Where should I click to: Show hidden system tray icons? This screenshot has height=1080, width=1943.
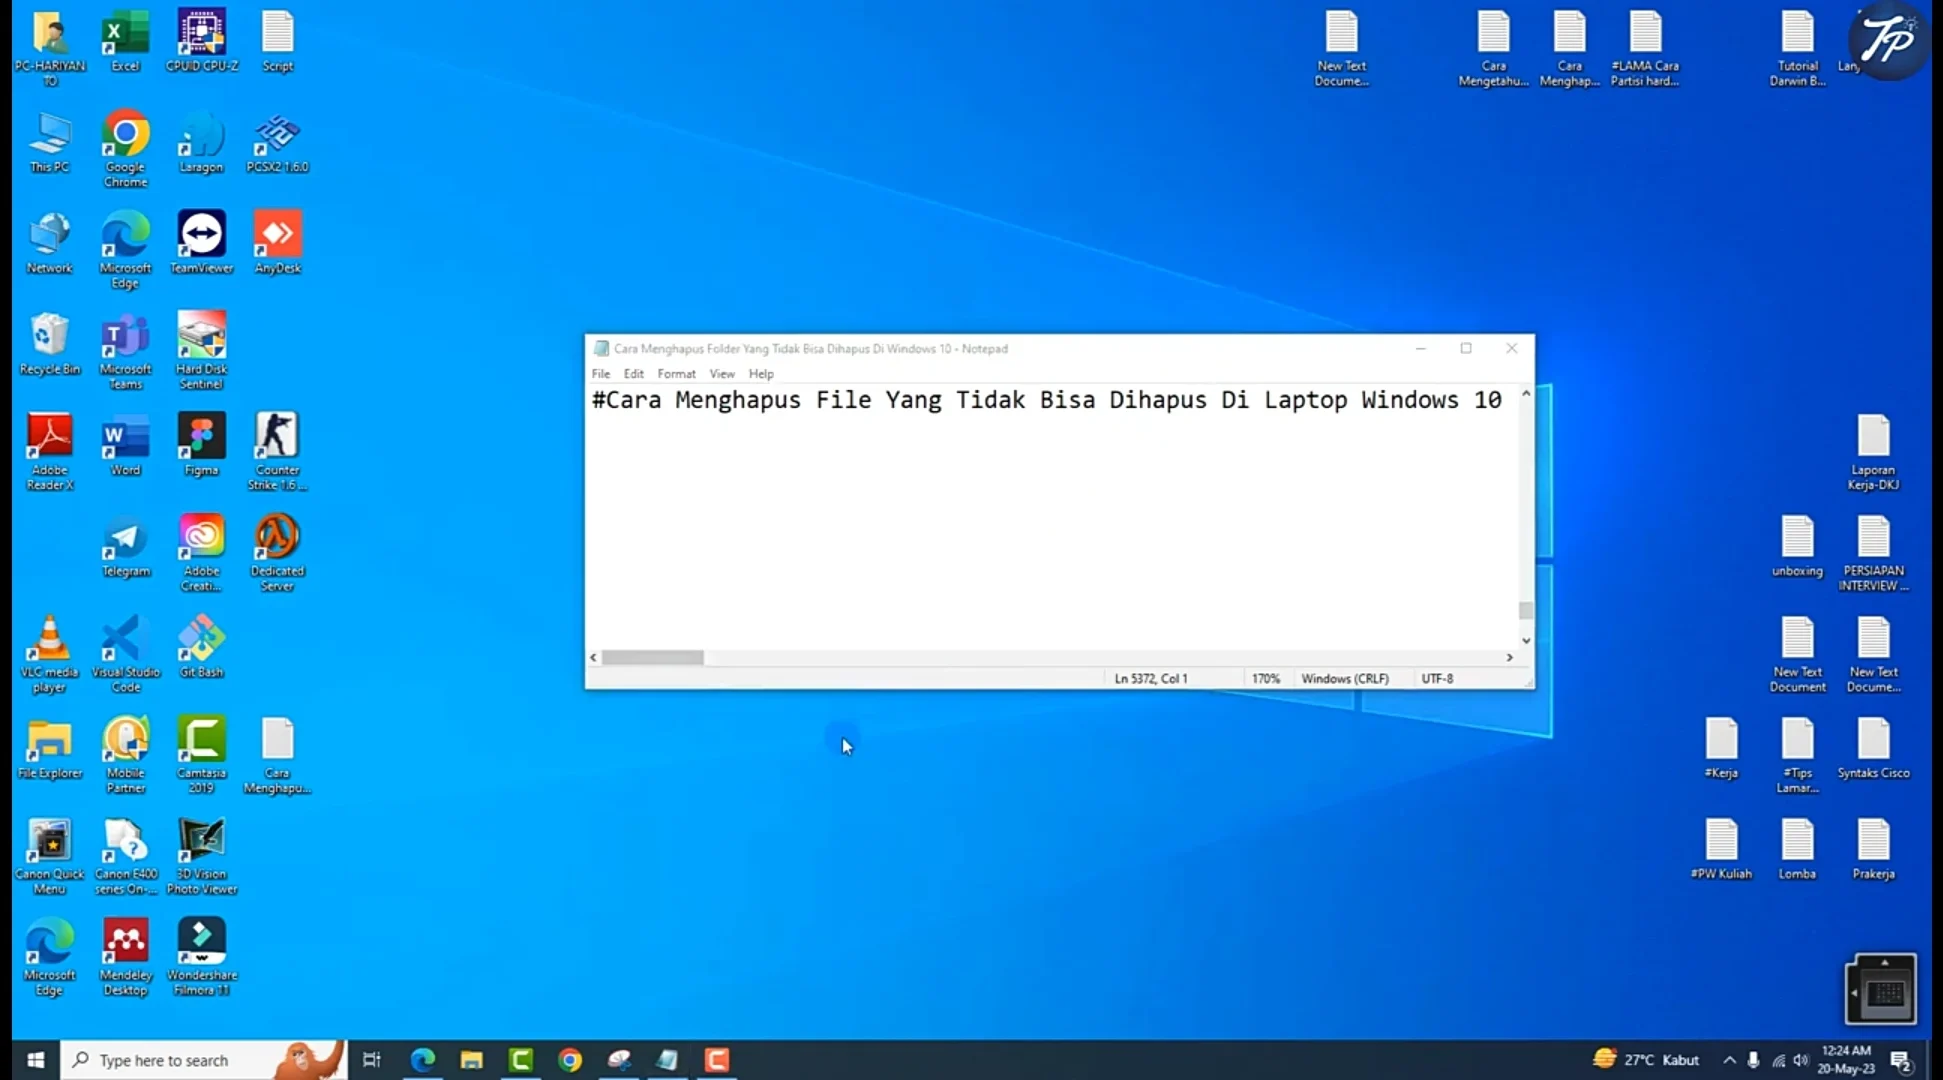(x=1729, y=1060)
